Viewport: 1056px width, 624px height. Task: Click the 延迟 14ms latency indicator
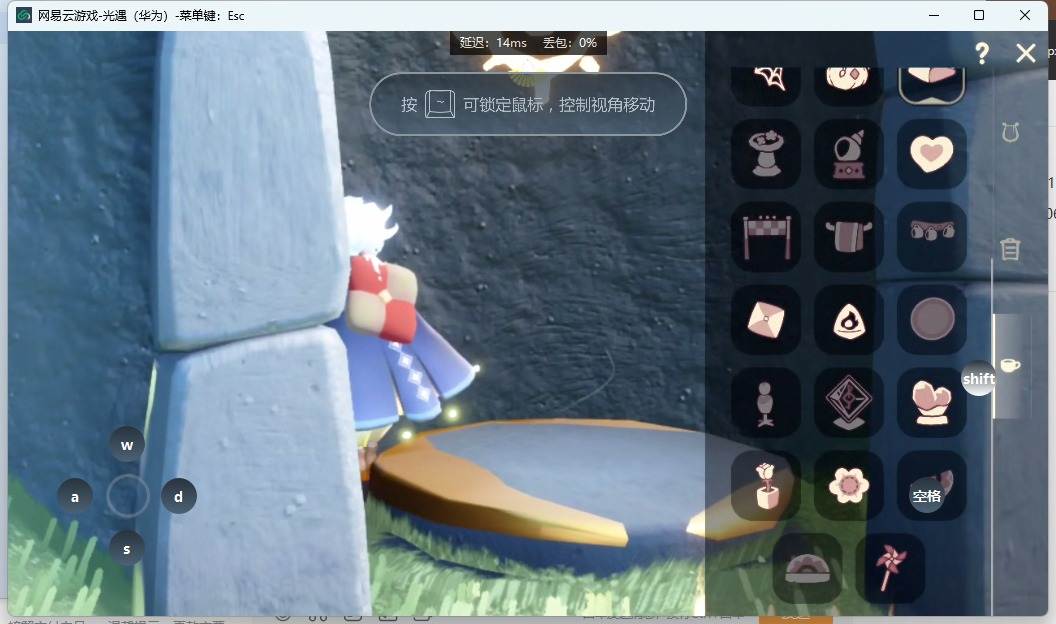pyautogui.click(x=493, y=42)
